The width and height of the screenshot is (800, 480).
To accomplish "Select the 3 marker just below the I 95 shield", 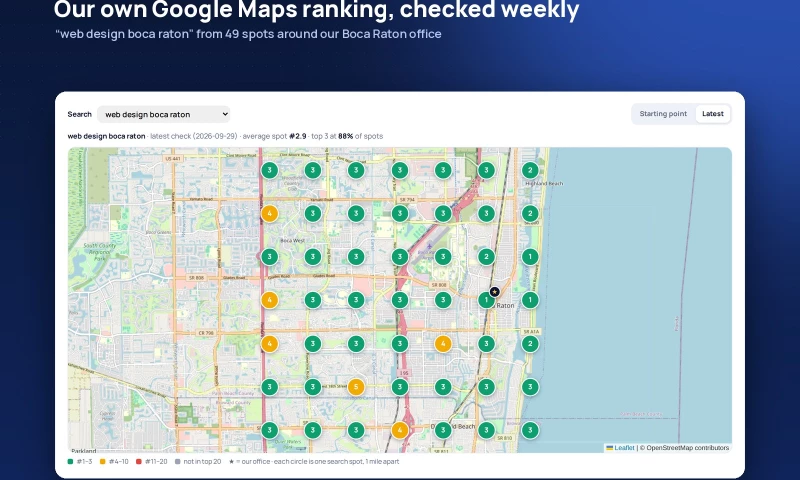I will (x=399, y=387).
